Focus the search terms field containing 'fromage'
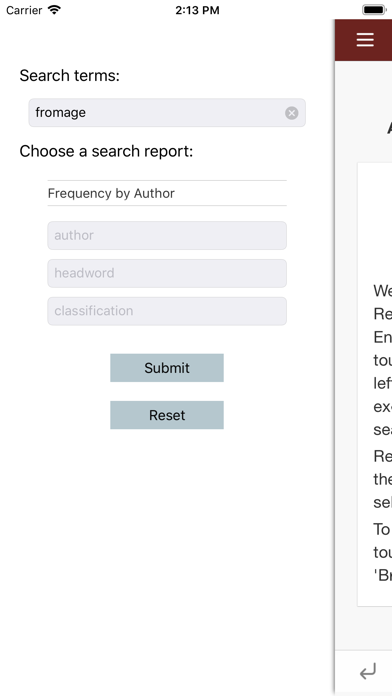This screenshot has width=392, height=696. coord(167,113)
